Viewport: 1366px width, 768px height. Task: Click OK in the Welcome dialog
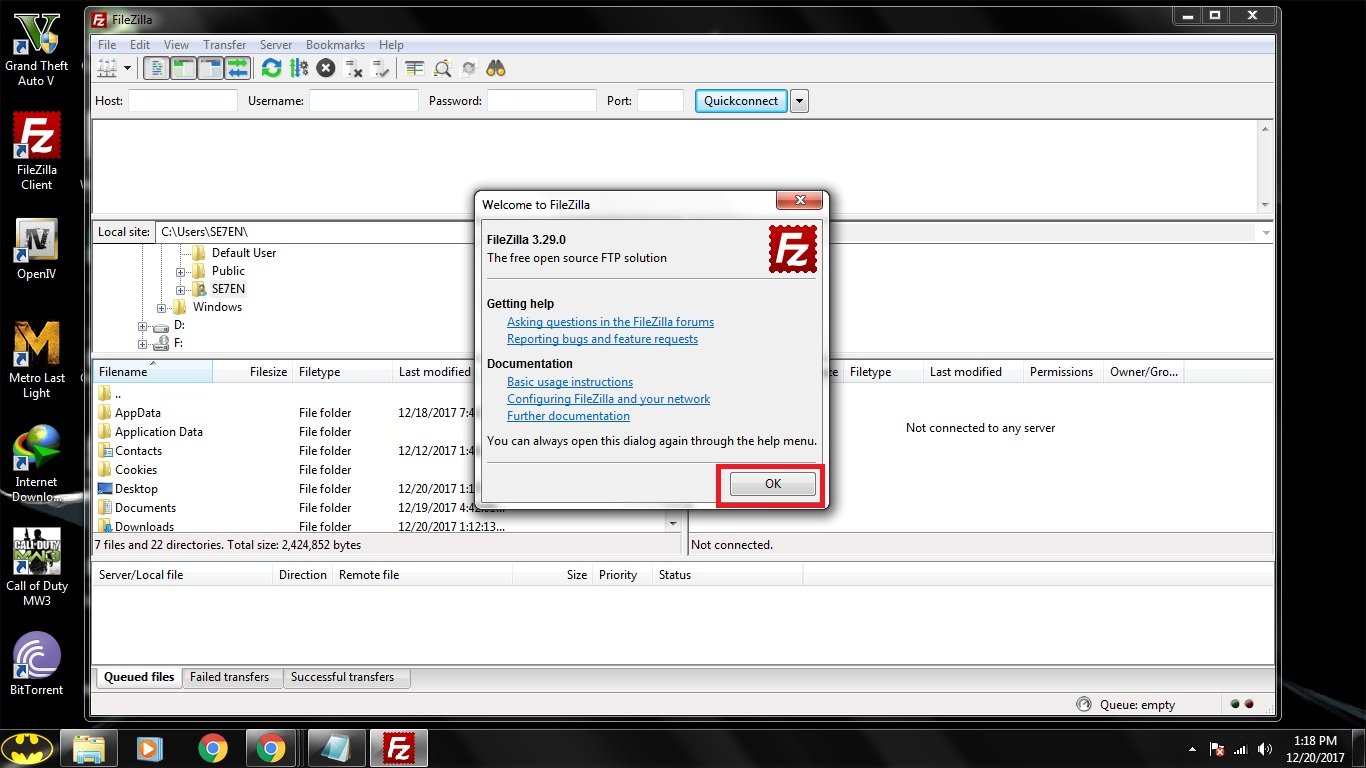[x=773, y=484]
